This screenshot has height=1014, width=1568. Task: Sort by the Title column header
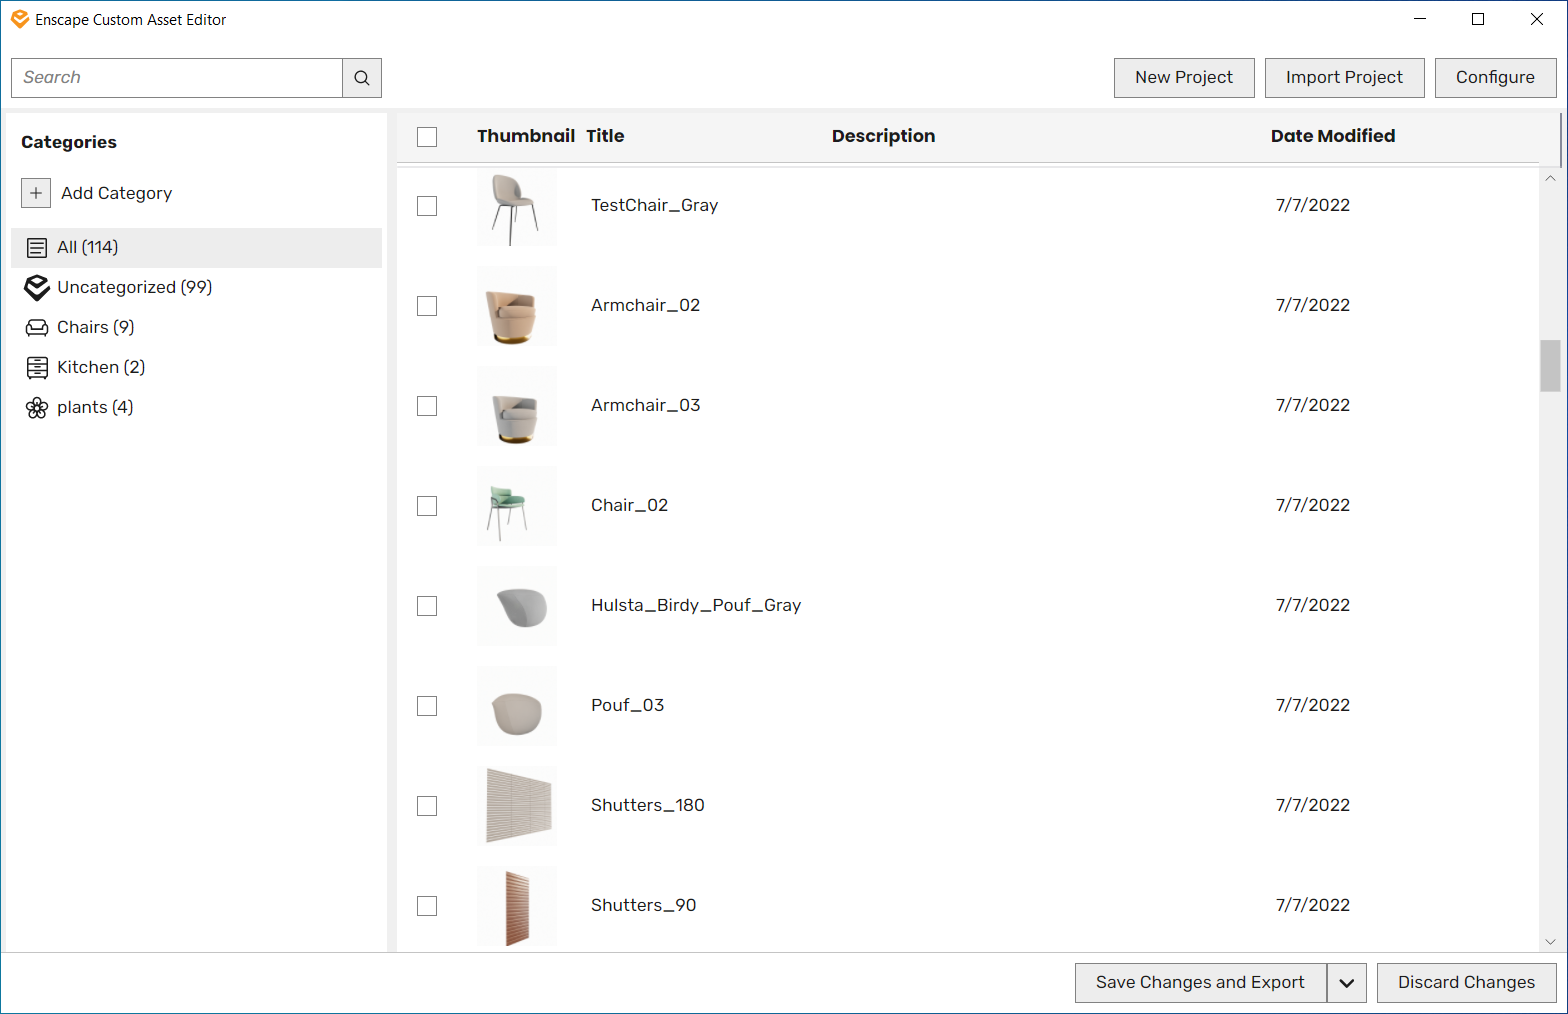point(605,136)
